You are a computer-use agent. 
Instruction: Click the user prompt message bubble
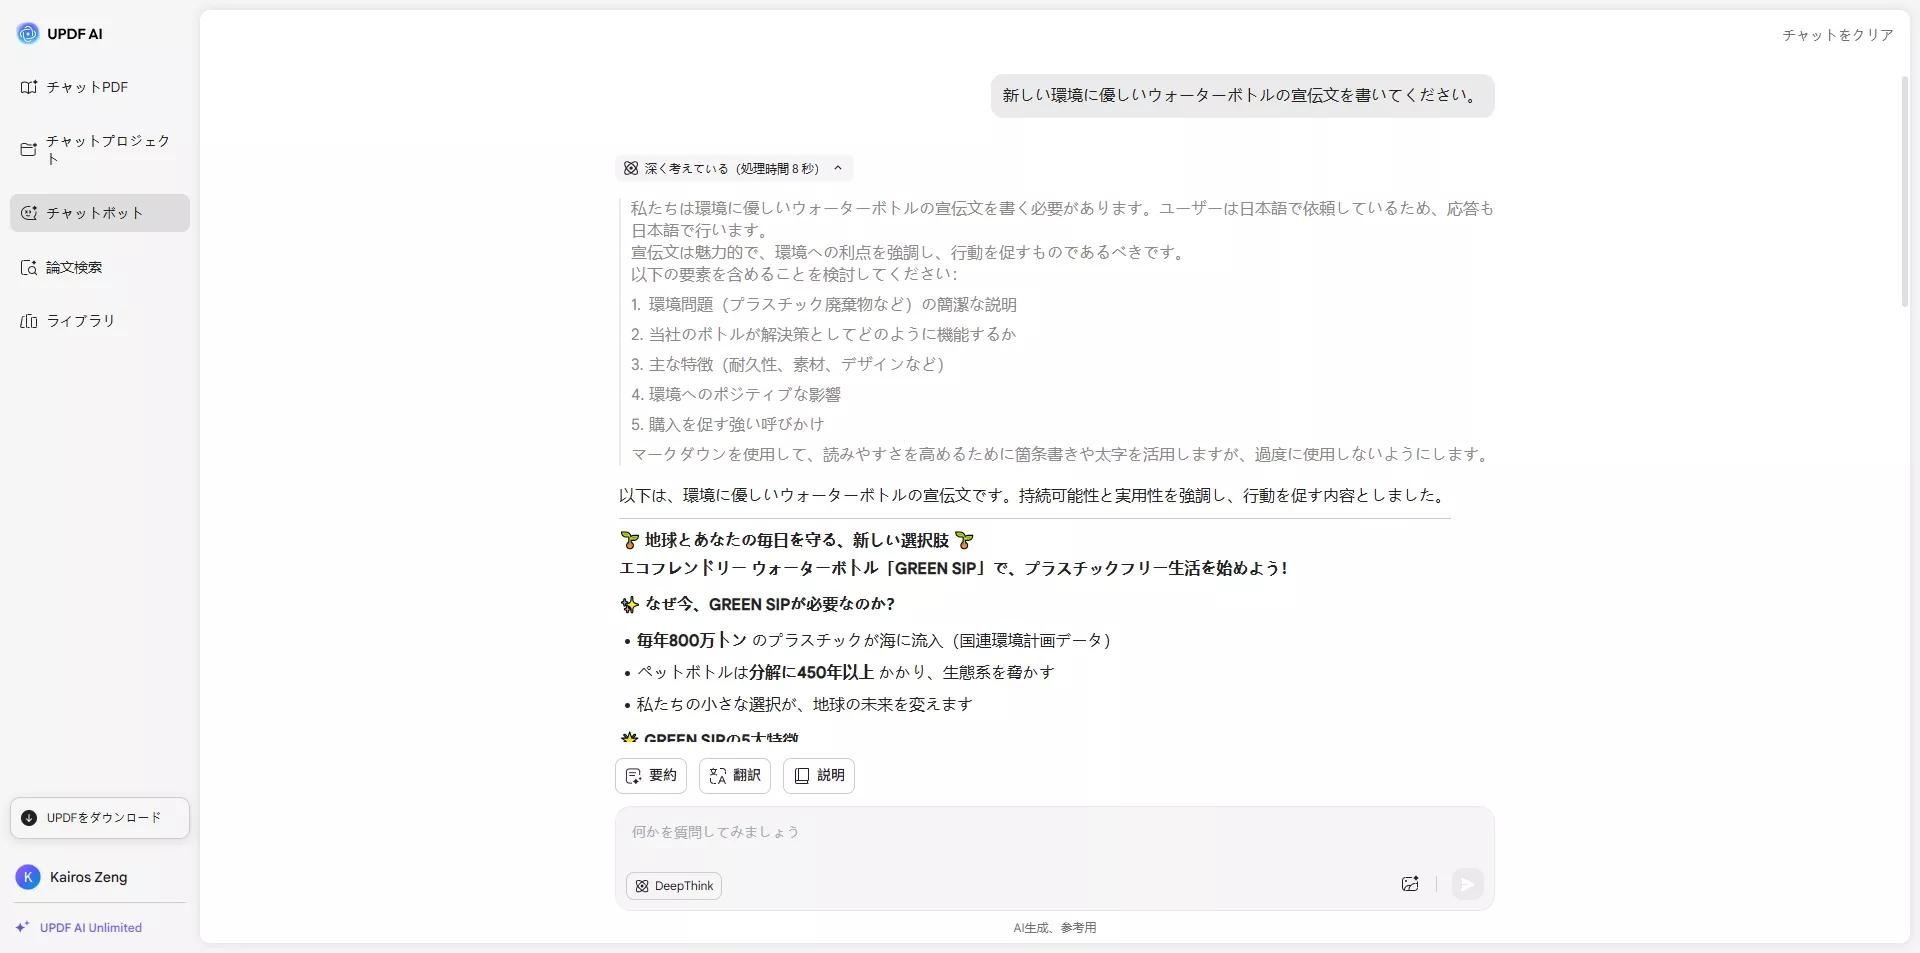pyautogui.click(x=1242, y=96)
